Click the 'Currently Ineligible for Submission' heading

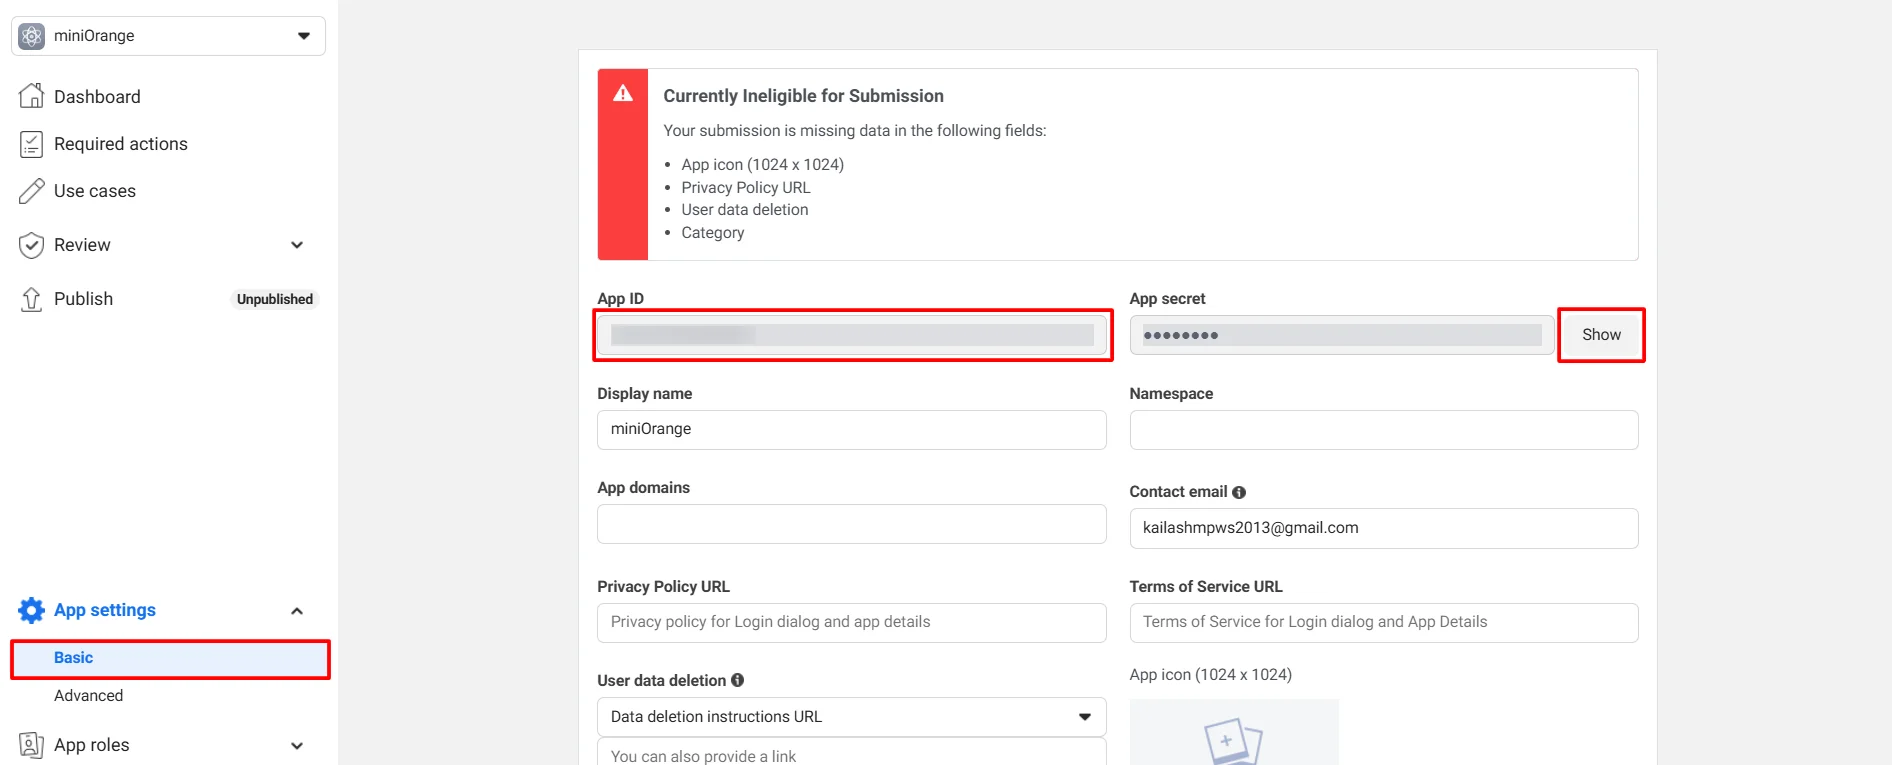pyautogui.click(x=804, y=96)
